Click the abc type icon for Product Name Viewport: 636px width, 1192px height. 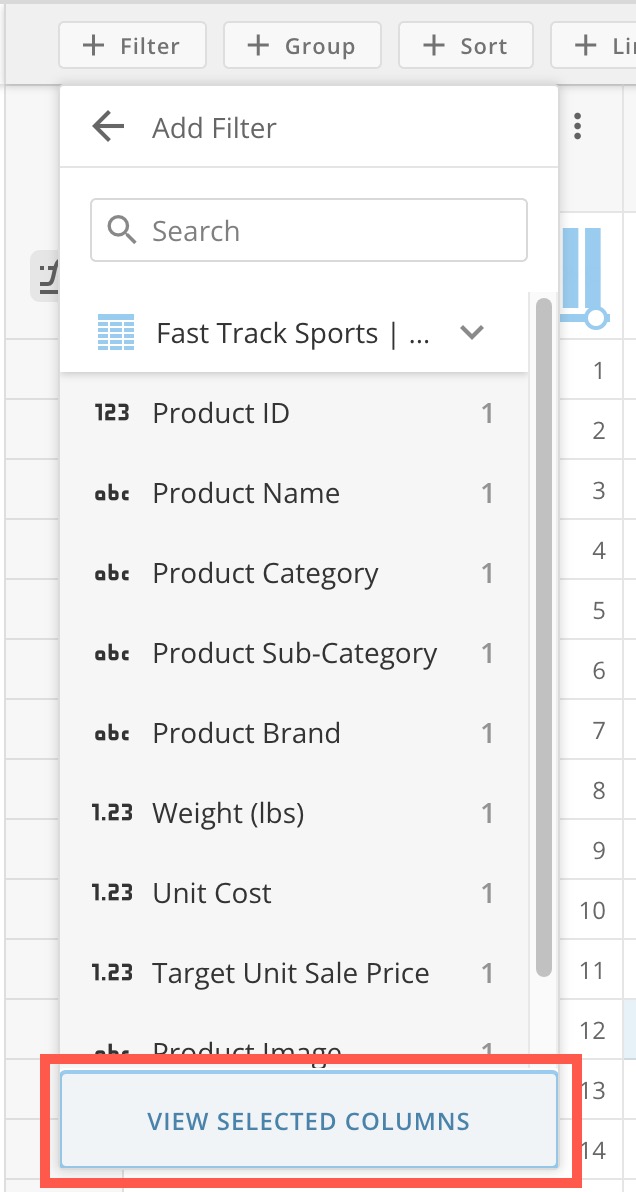click(x=113, y=493)
